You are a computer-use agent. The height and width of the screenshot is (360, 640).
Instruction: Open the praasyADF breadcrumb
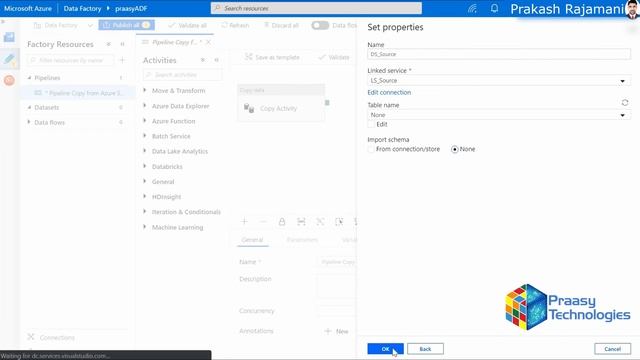(131, 8)
